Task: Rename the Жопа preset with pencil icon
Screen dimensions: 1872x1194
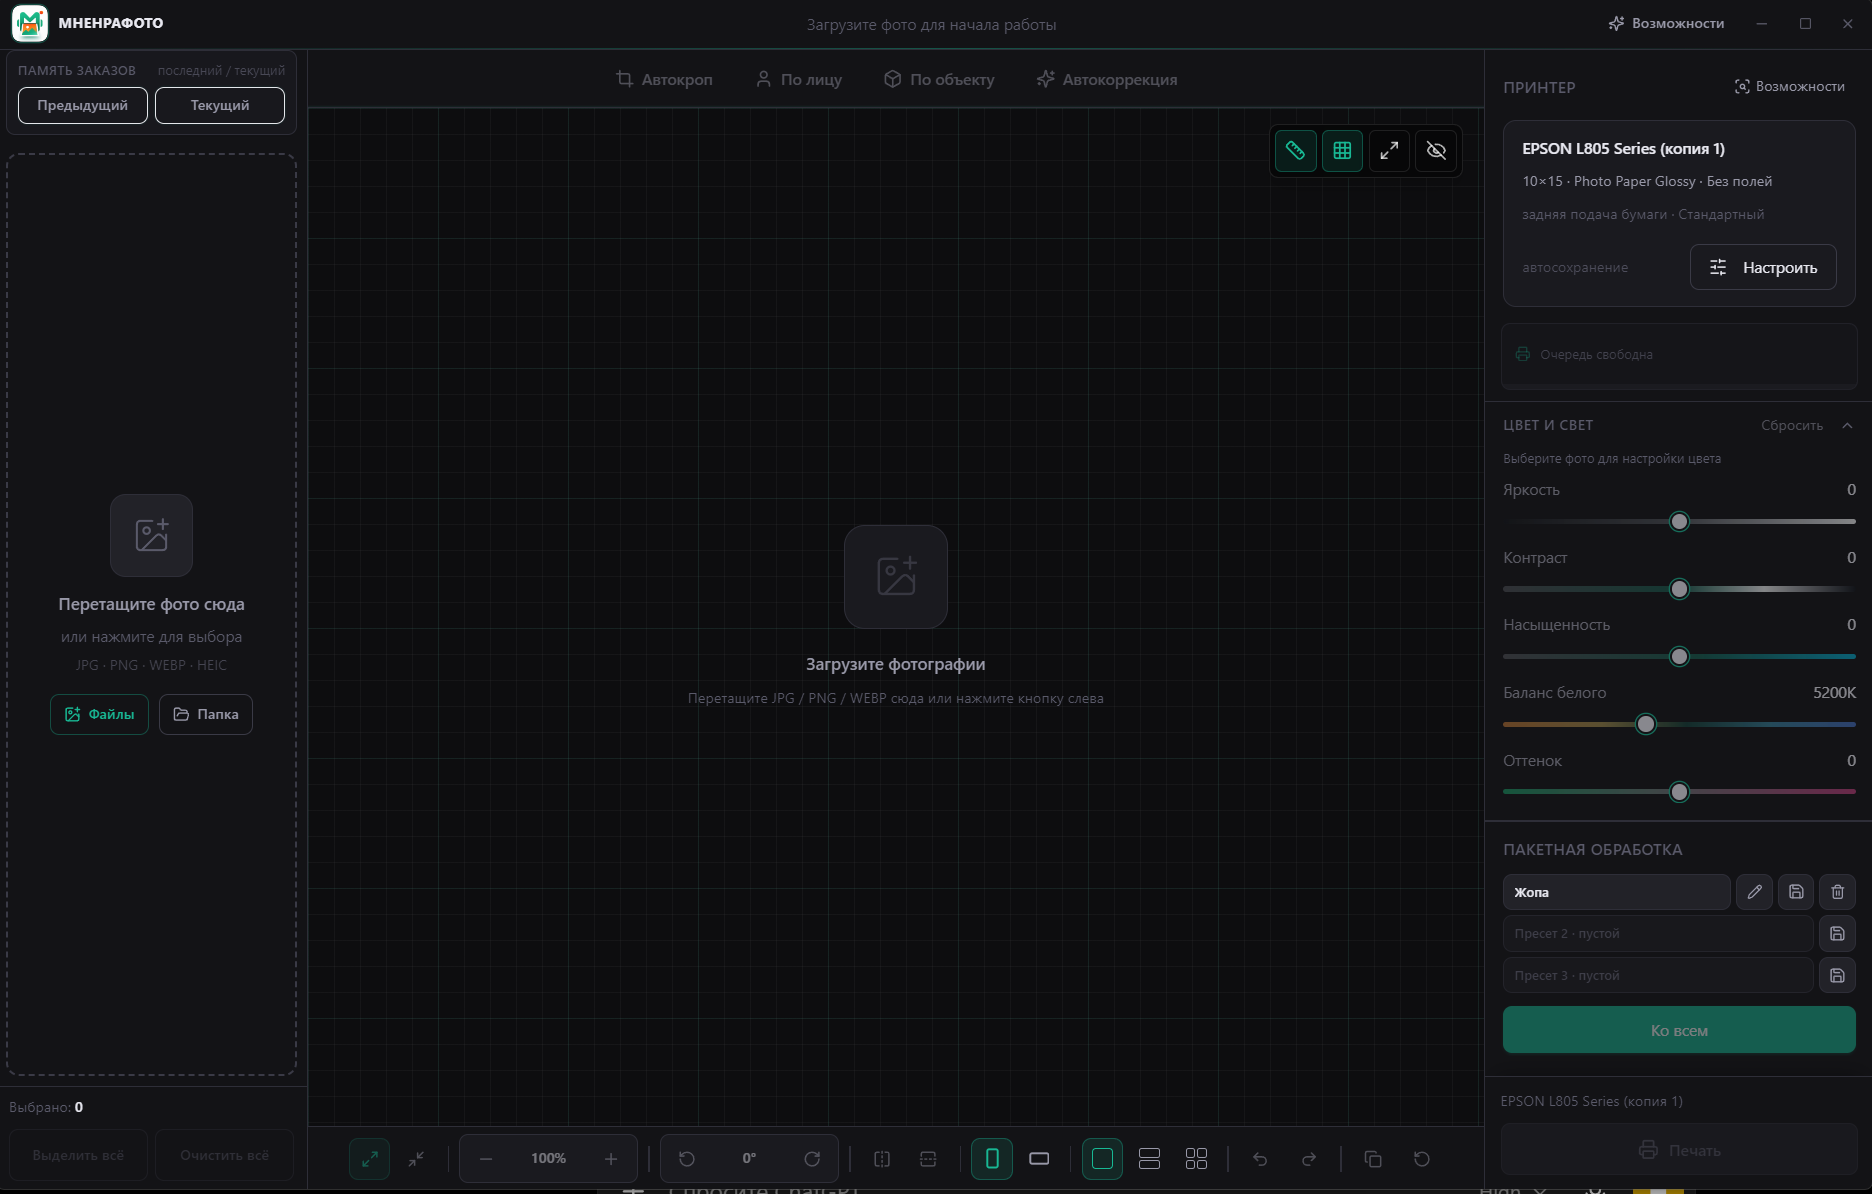Action: tap(1754, 892)
